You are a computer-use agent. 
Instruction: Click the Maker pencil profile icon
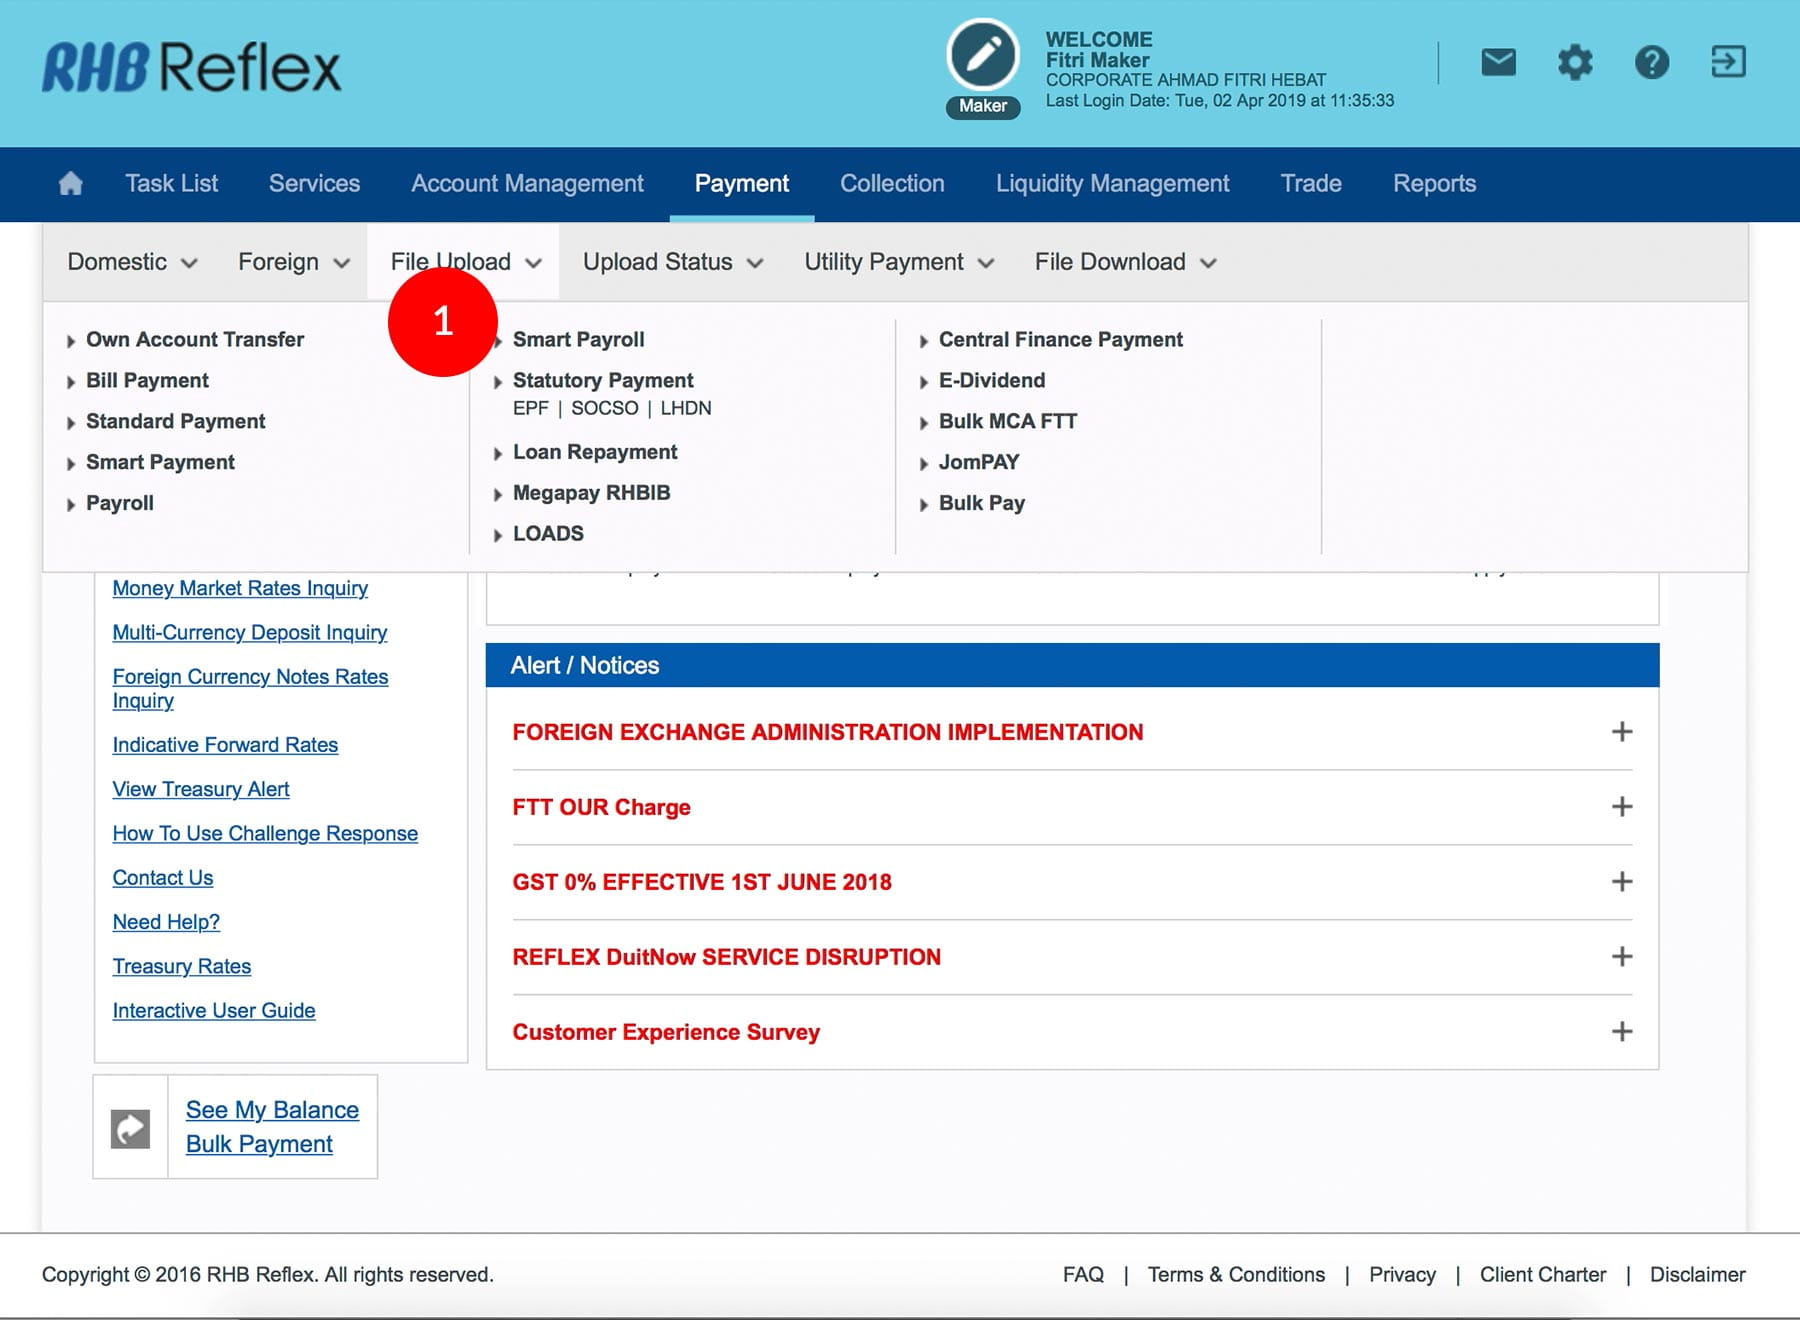tap(982, 56)
